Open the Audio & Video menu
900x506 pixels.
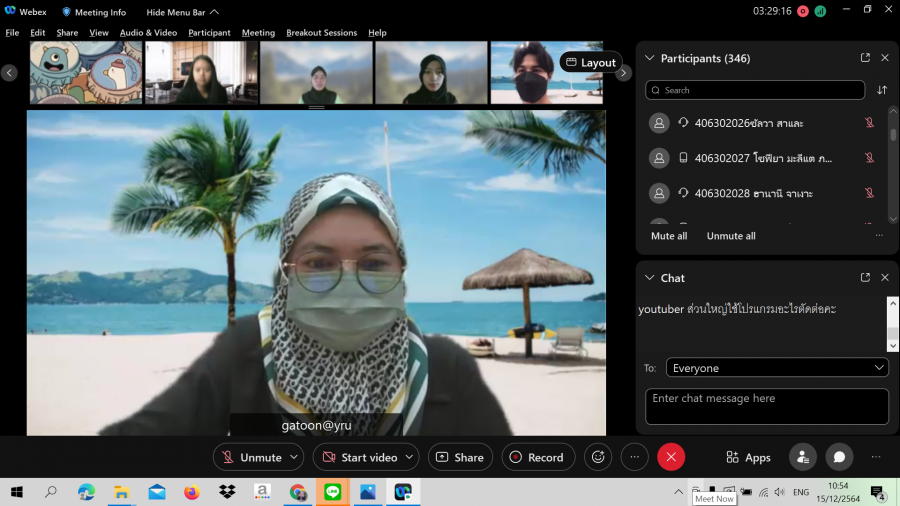click(148, 33)
